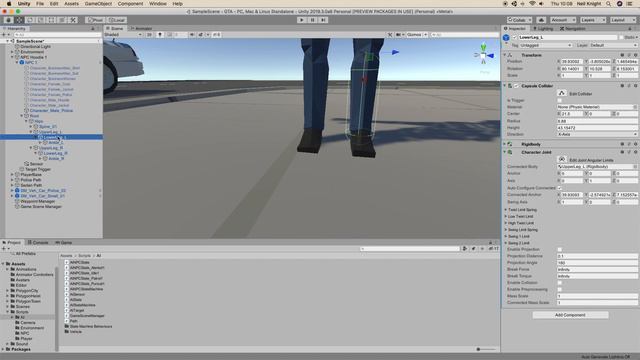This screenshot has width=640, height=360.
Task: Select the Rect tool in the toolbar
Action: click(51, 20)
